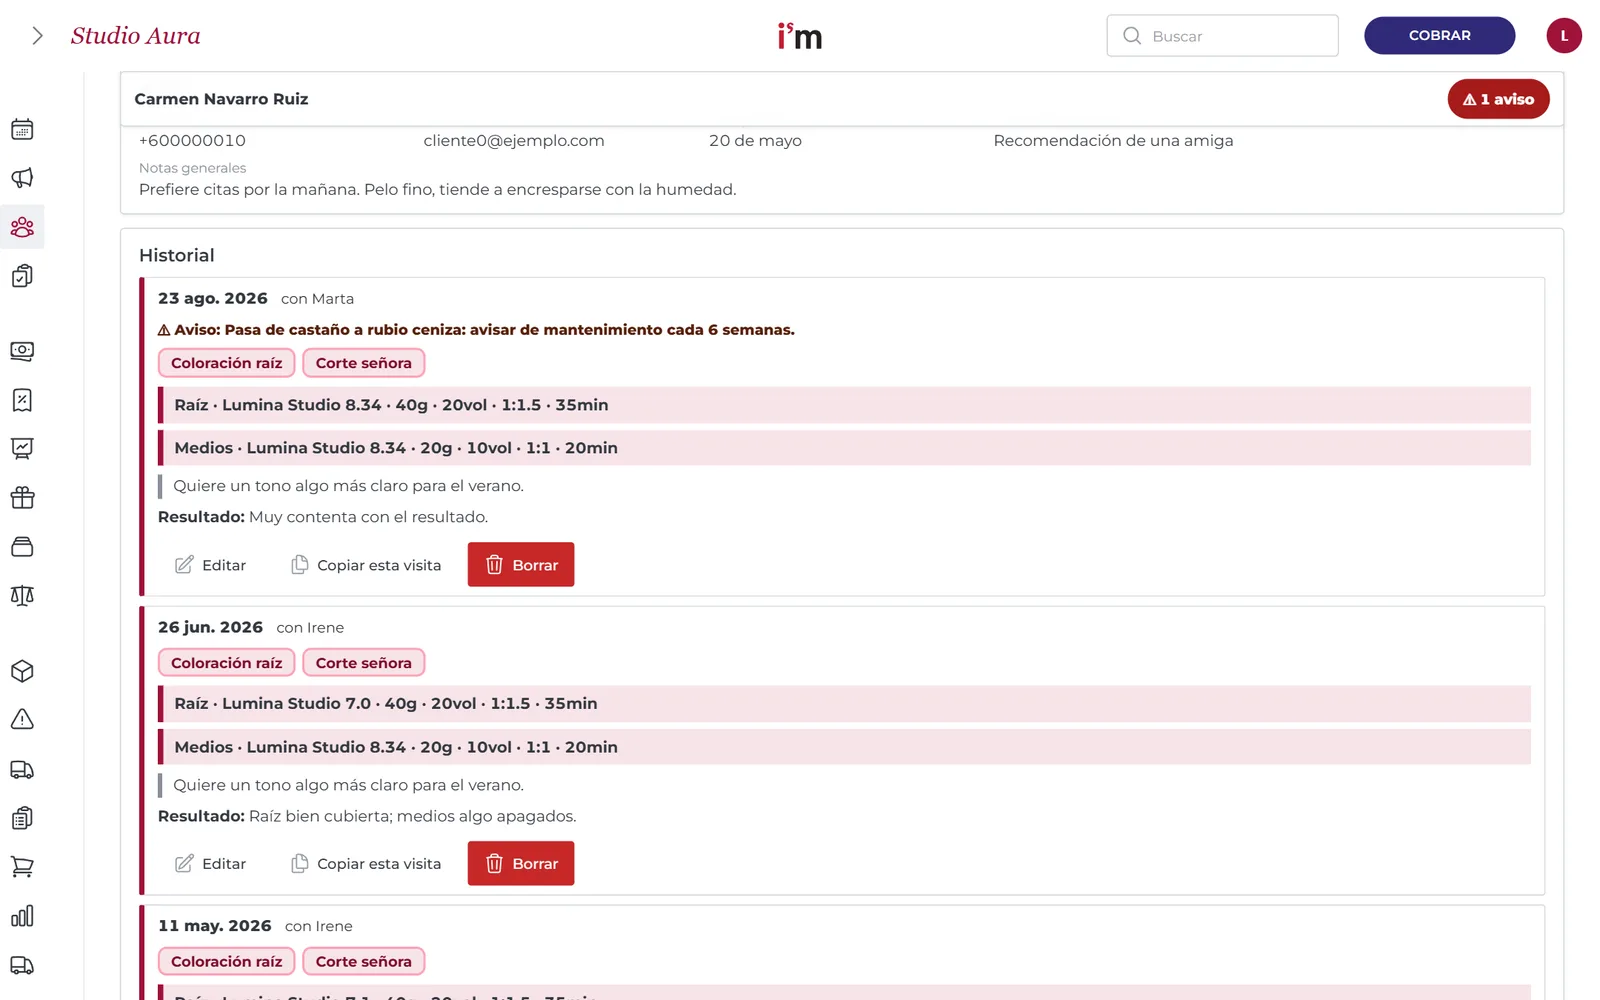The width and height of the screenshot is (1600, 1000).
Task: Click Coloración raíz tag on 23 ago. visit
Action: (227, 363)
